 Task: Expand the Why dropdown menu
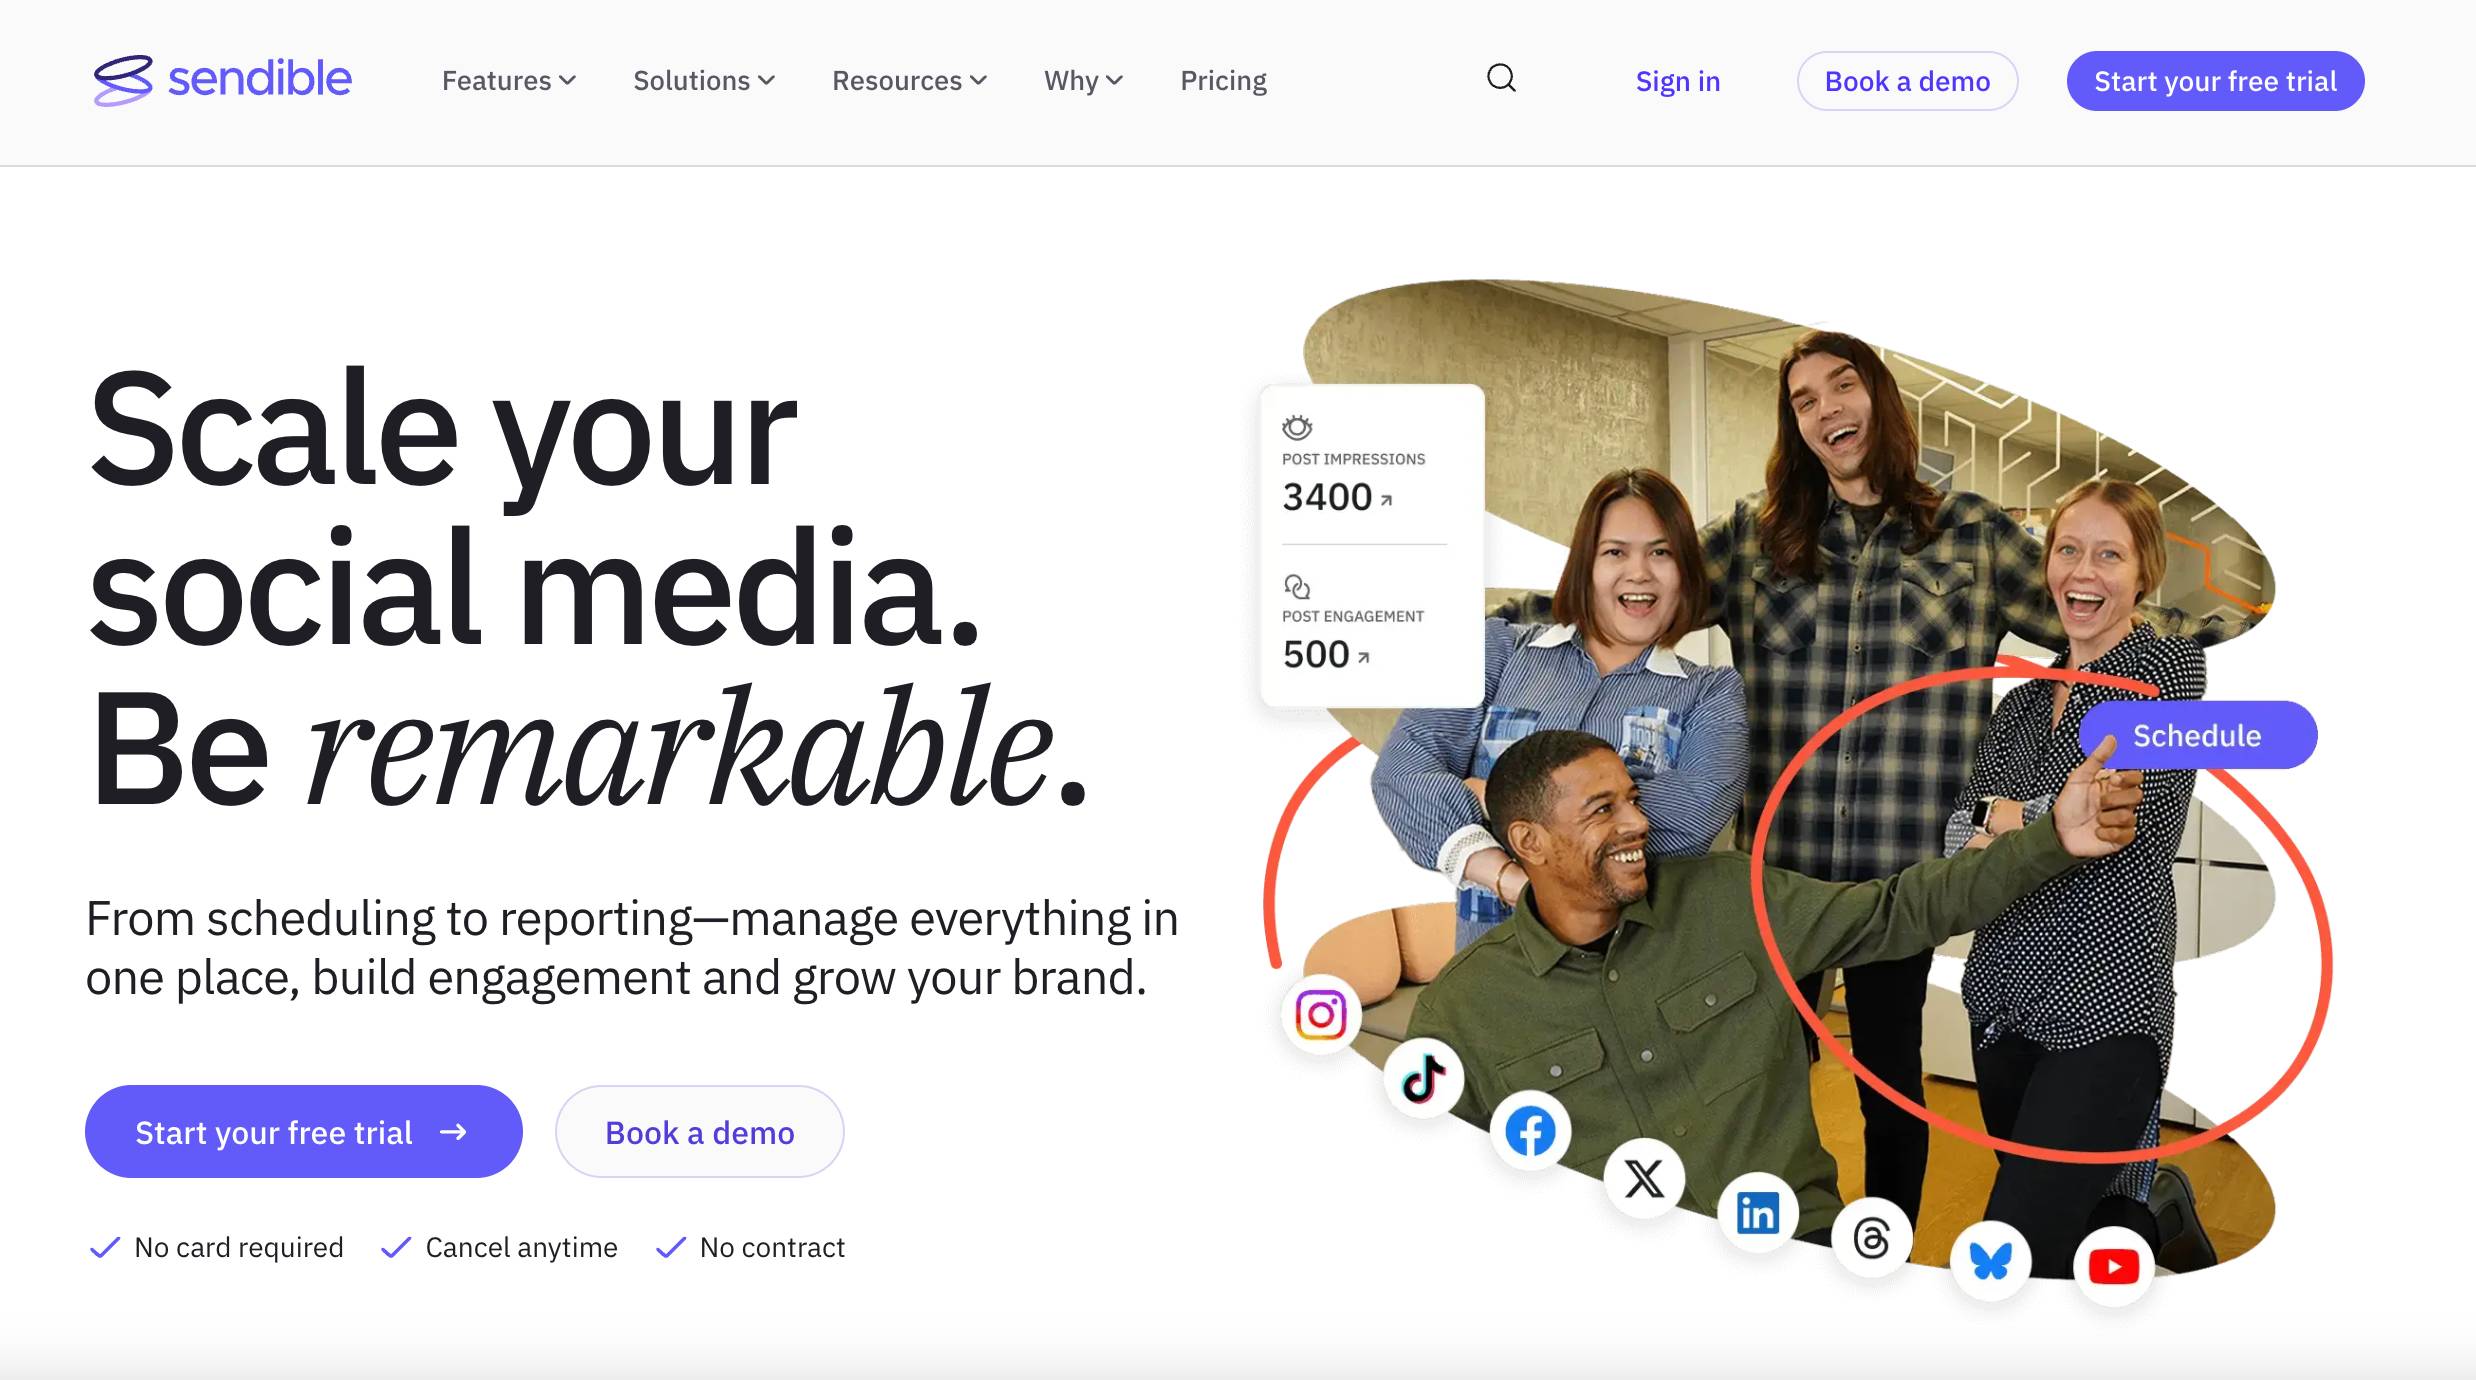click(1083, 80)
